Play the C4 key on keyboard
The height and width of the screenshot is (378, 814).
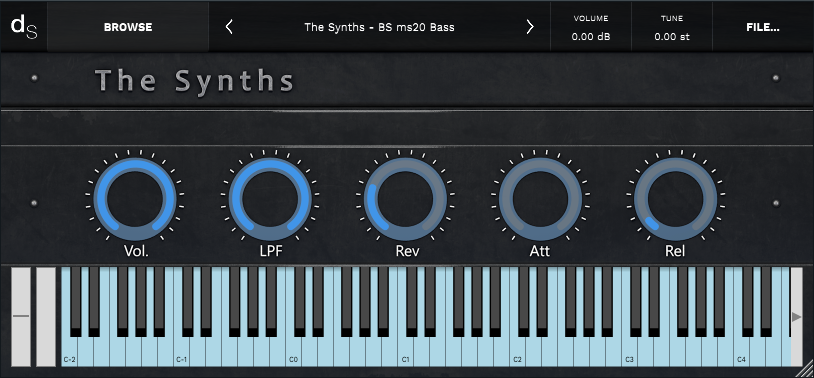741,352
